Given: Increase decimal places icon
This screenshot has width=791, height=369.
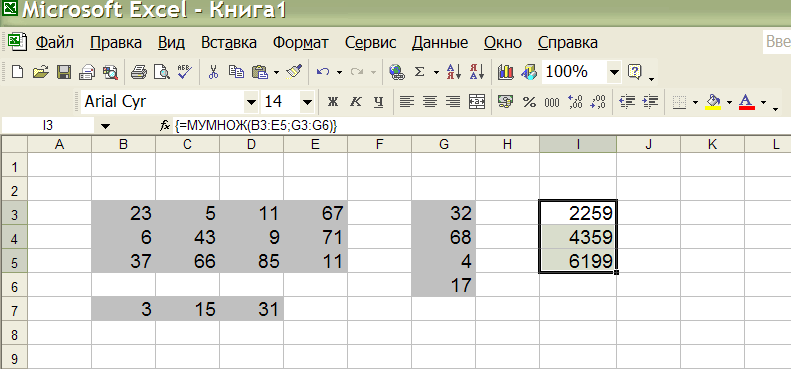Looking at the screenshot, I should pos(575,101).
